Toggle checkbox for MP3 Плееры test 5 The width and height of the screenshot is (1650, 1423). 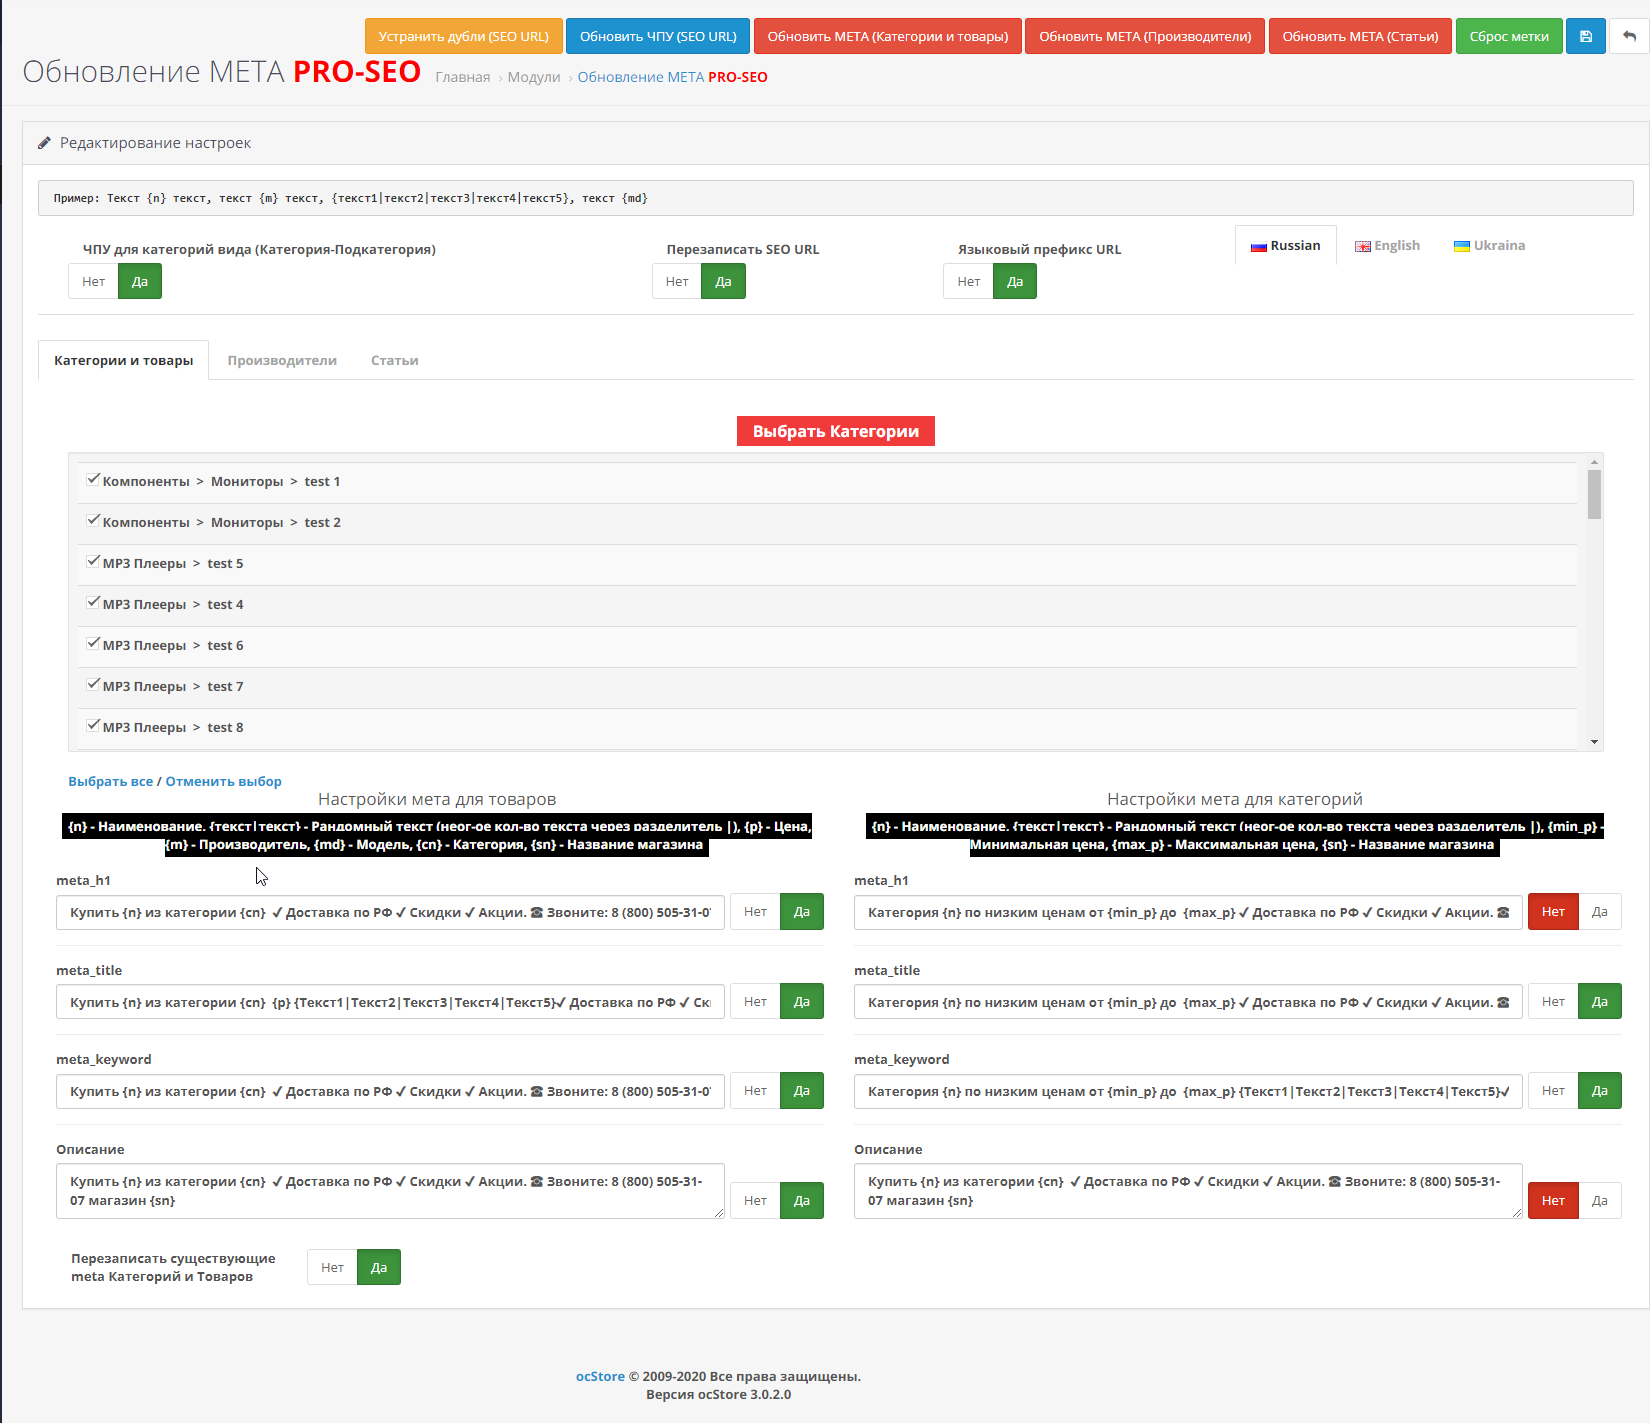coord(93,562)
